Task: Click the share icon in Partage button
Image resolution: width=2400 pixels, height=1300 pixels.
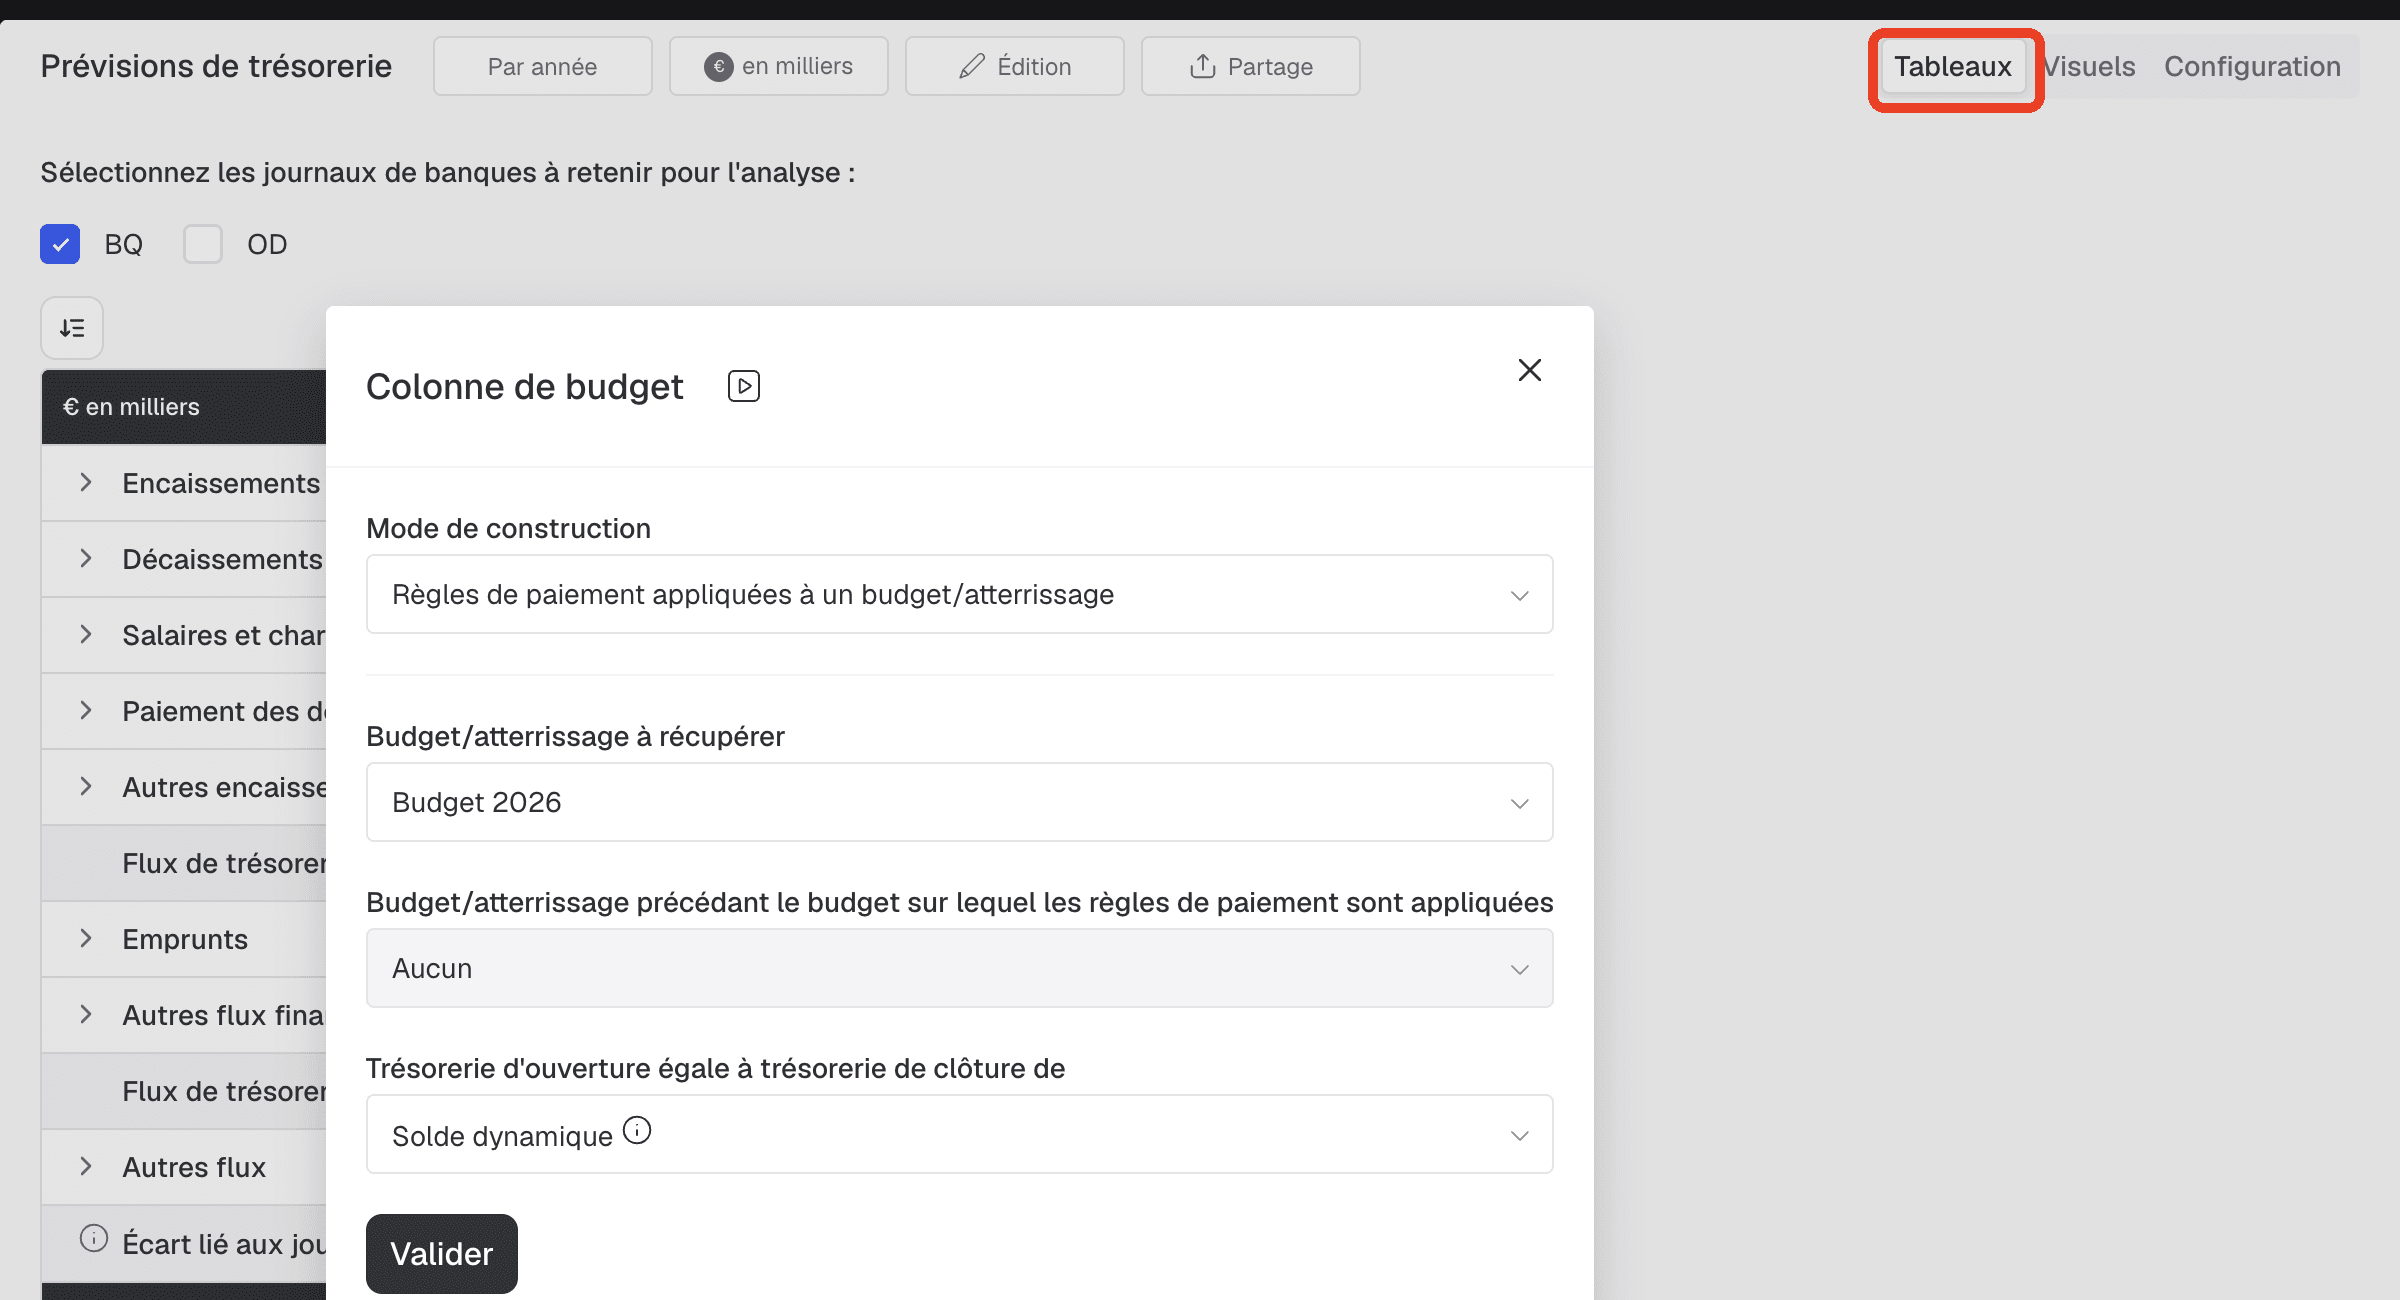Action: pyautogui.click(x=1203, y=66)
